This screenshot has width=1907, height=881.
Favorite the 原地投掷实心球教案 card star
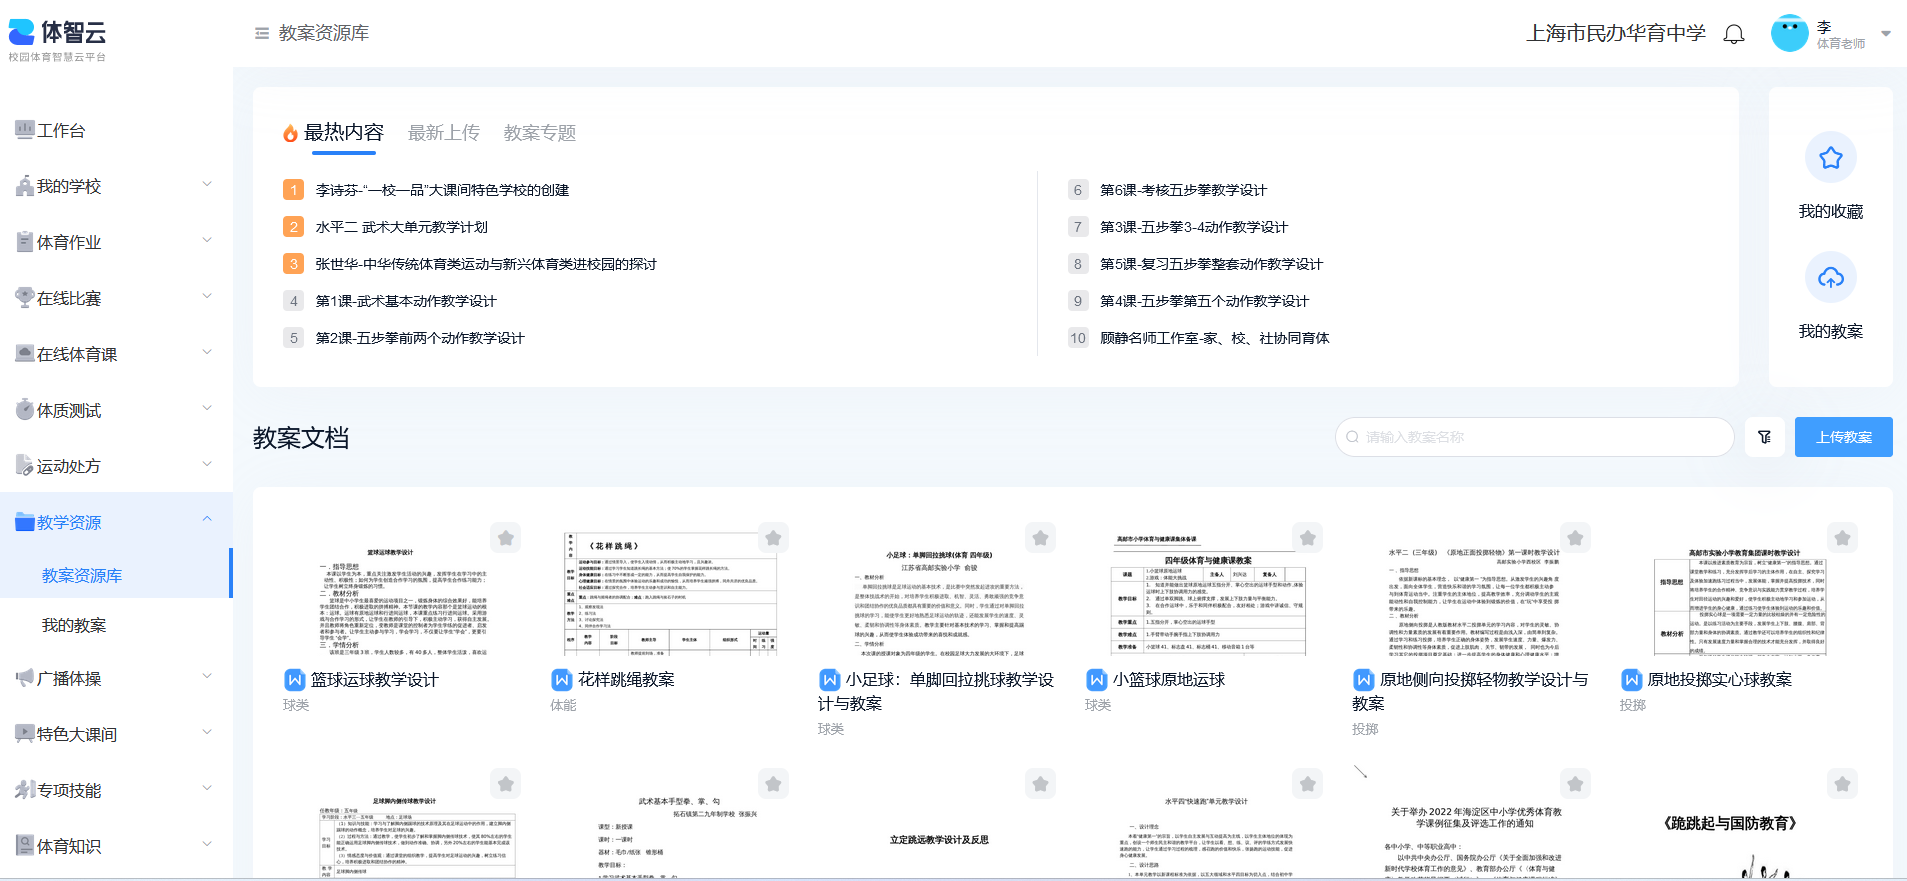[x=1842, y=538]
